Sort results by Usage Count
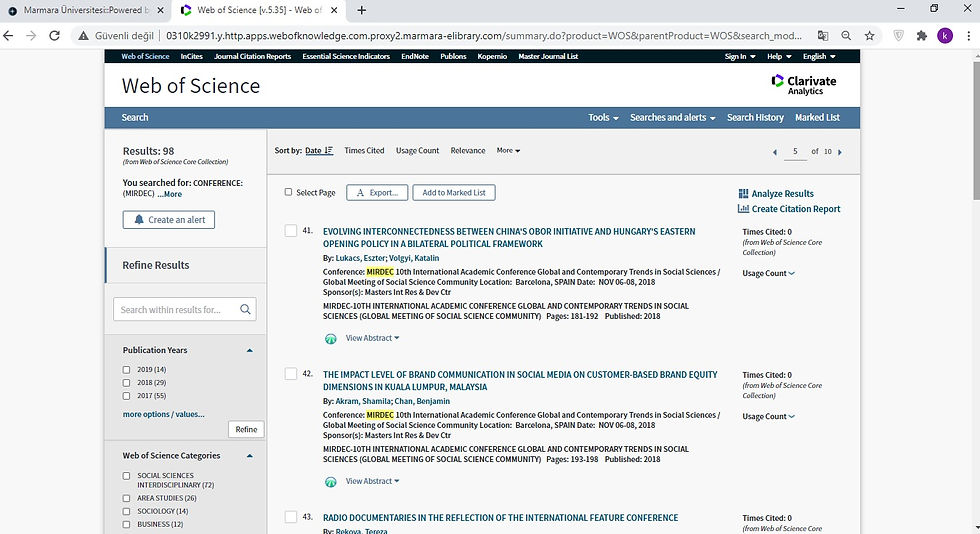980x534 pixels. pyautogui.click(x=417, y=151)
